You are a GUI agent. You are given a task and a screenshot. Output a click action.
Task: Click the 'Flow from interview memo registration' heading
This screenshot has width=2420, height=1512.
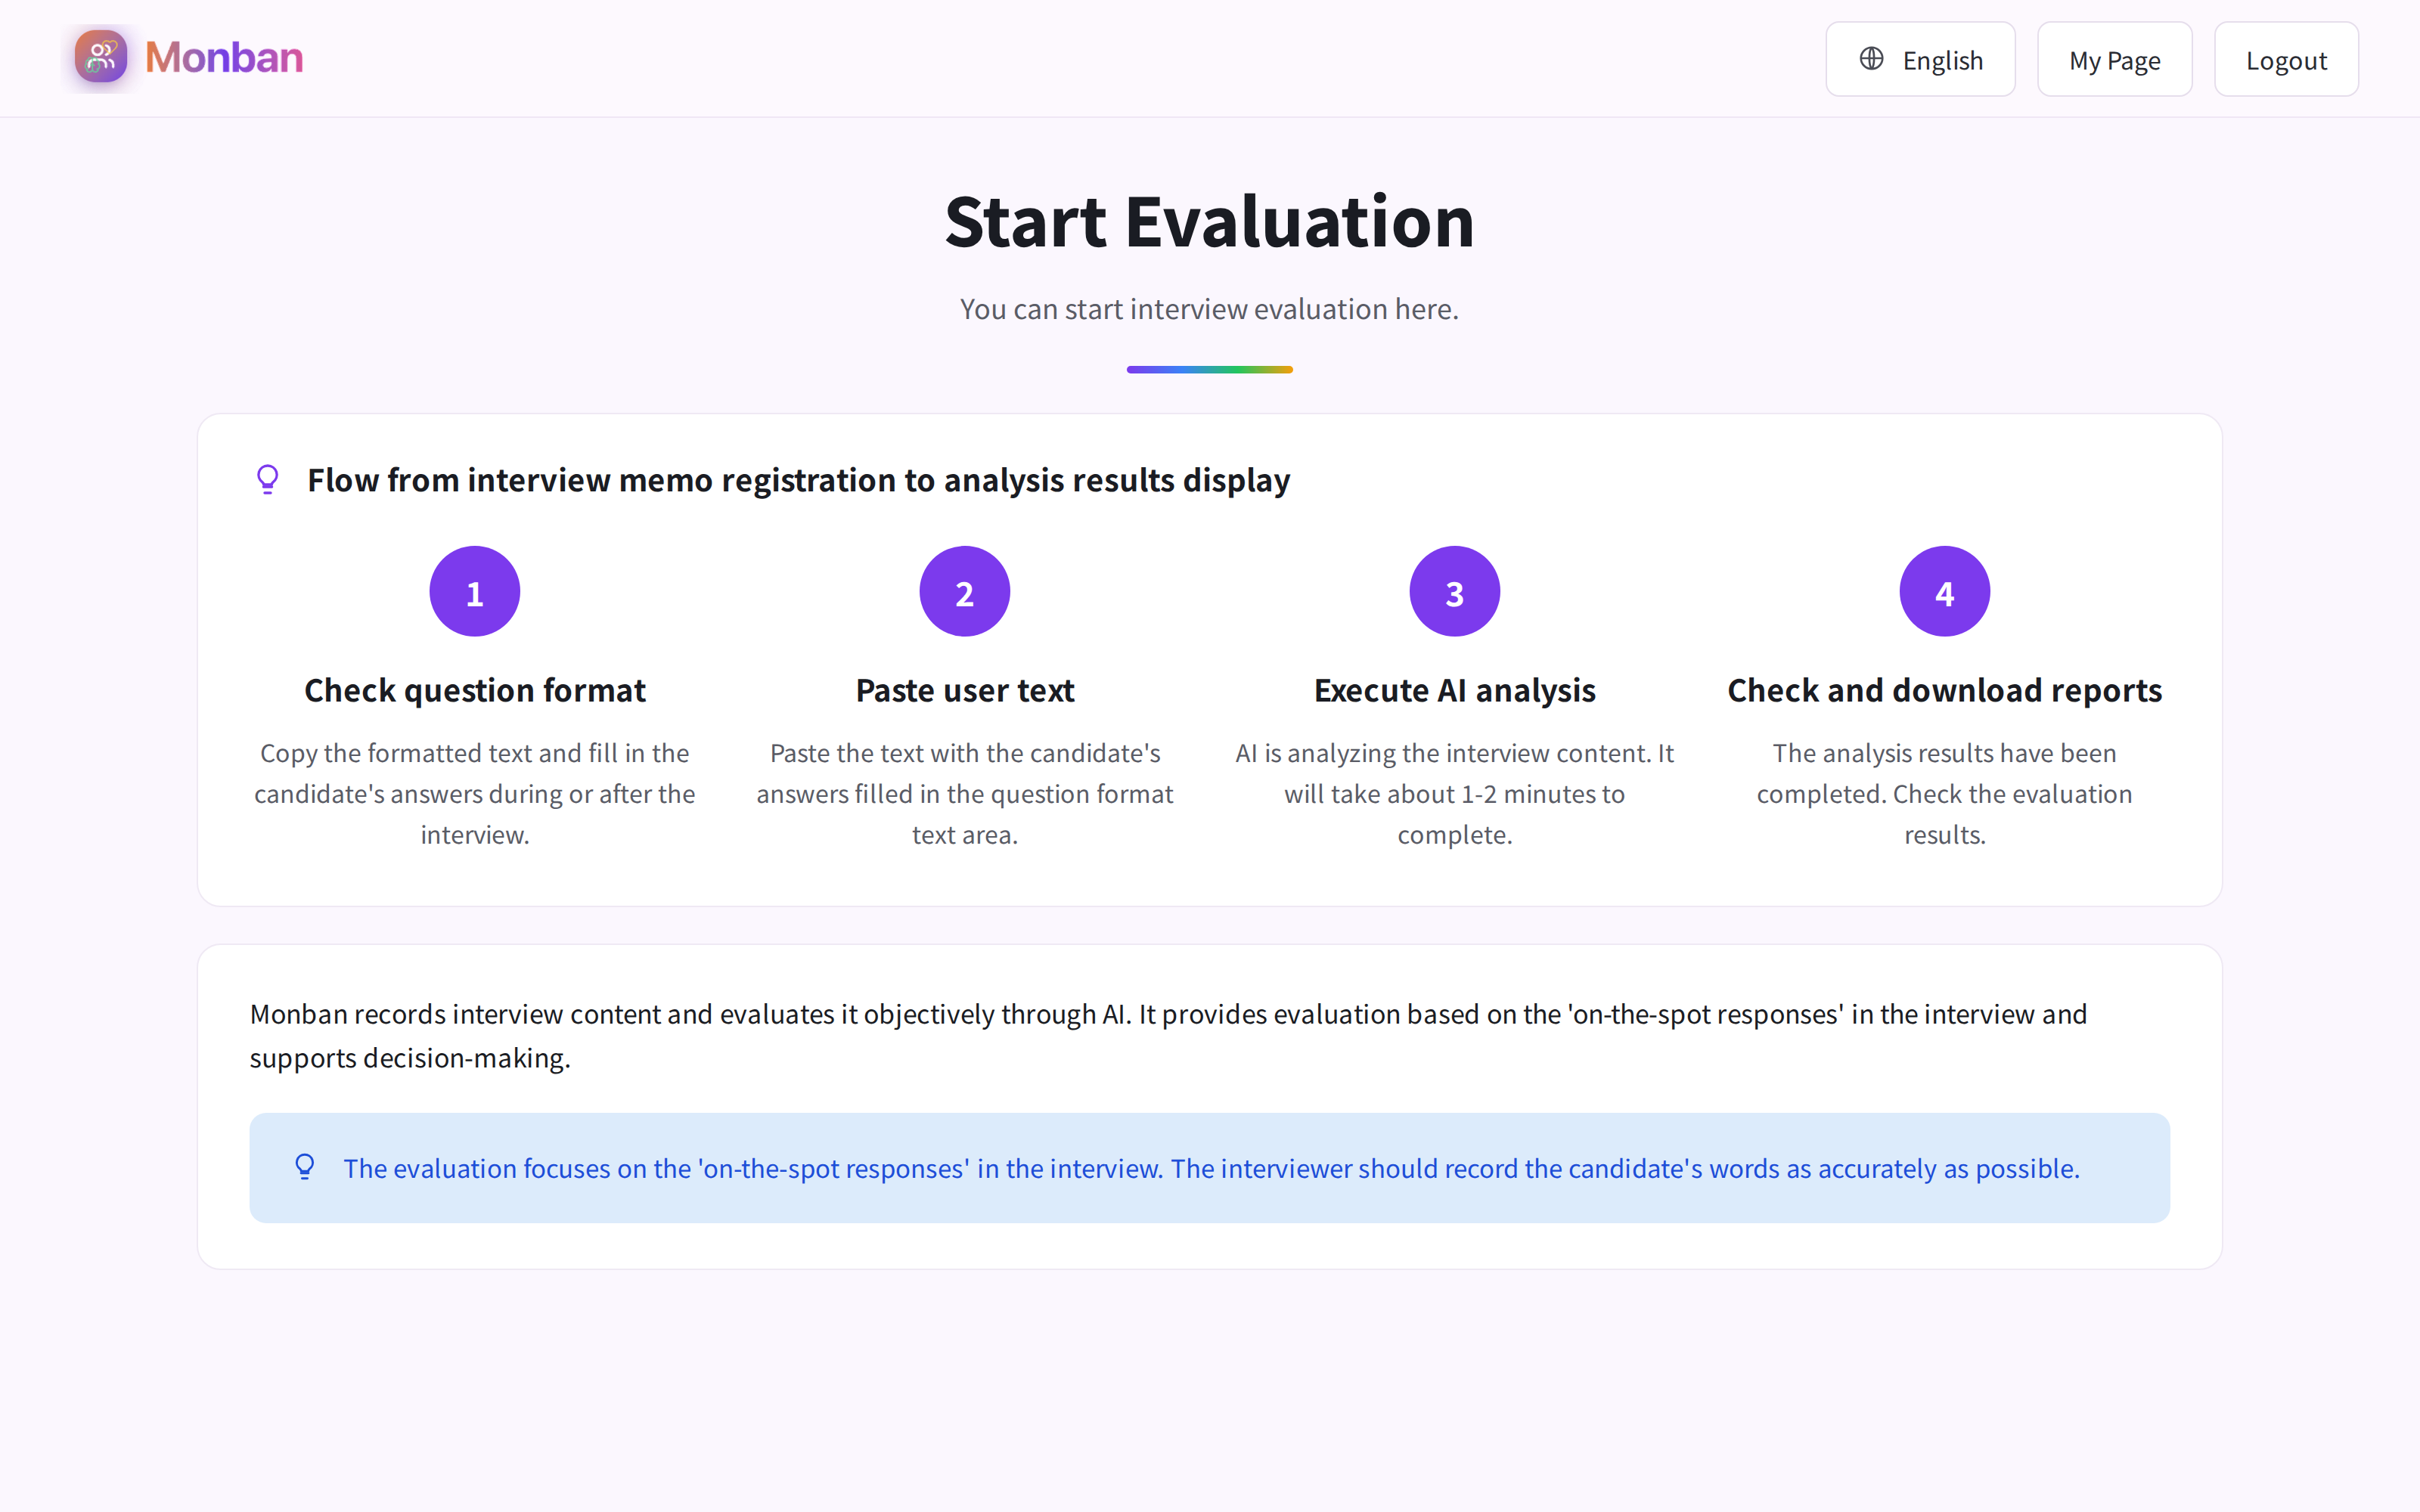[798, 480]
